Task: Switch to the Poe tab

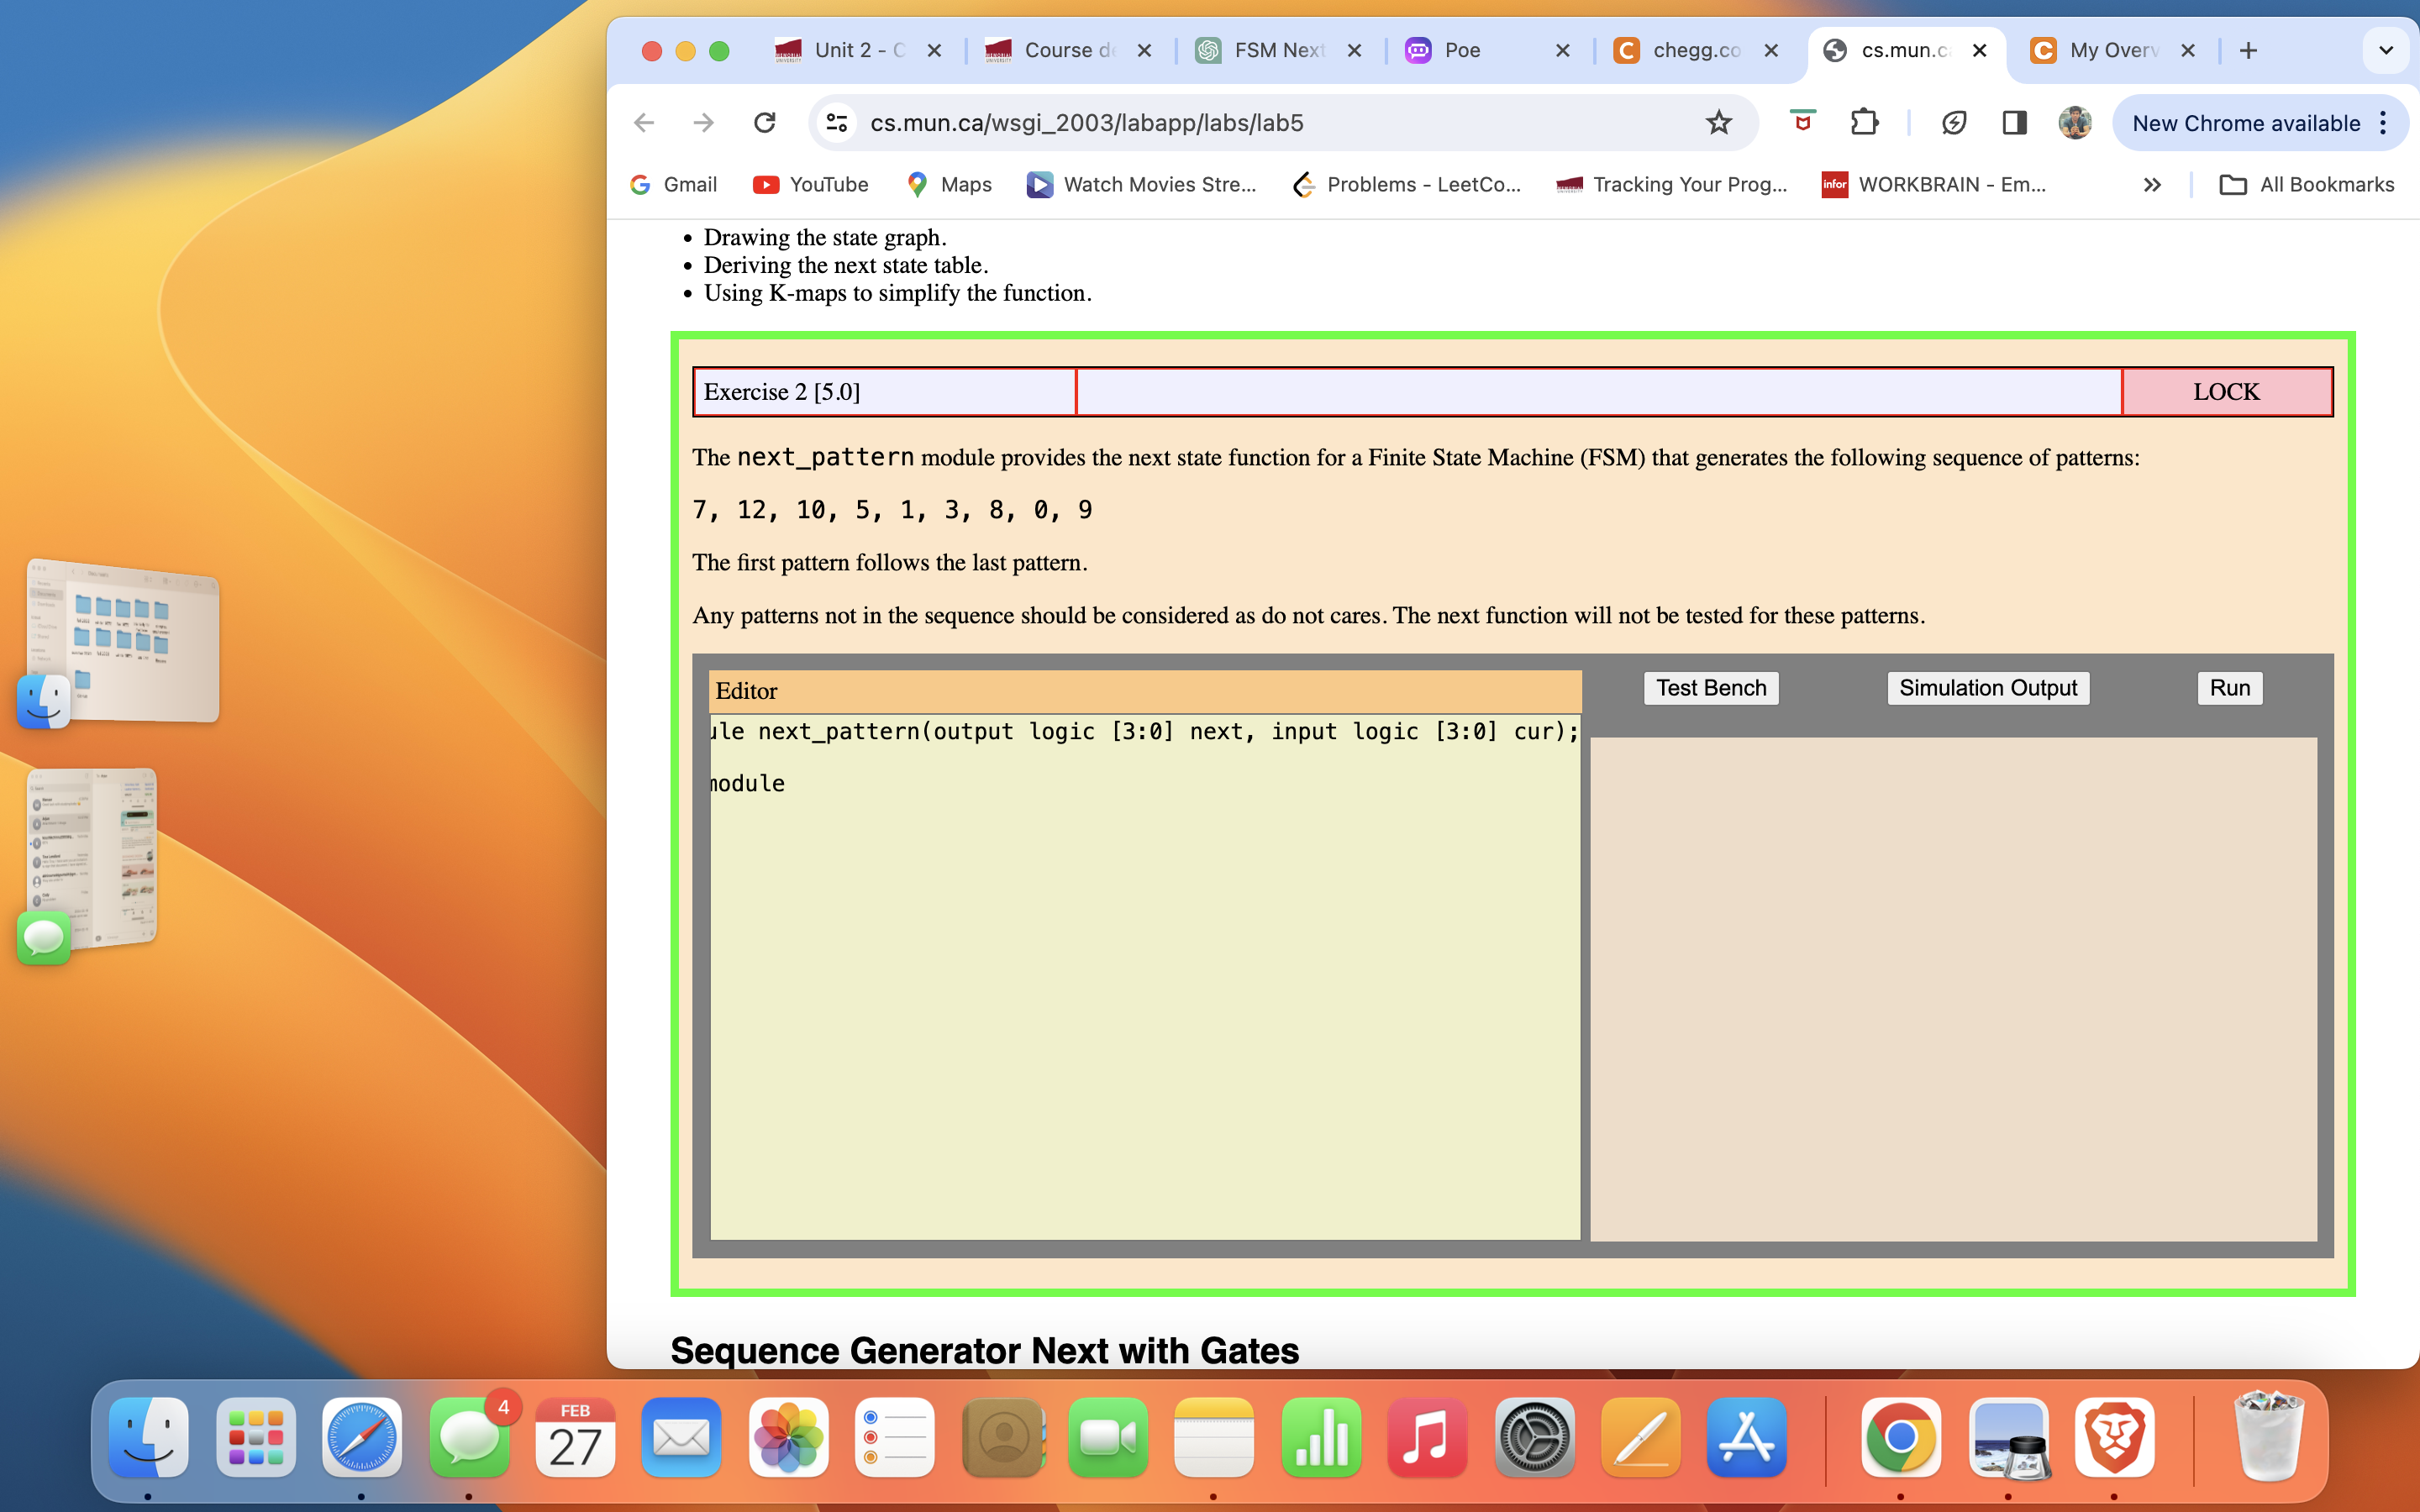Action: click(1462, 50)
